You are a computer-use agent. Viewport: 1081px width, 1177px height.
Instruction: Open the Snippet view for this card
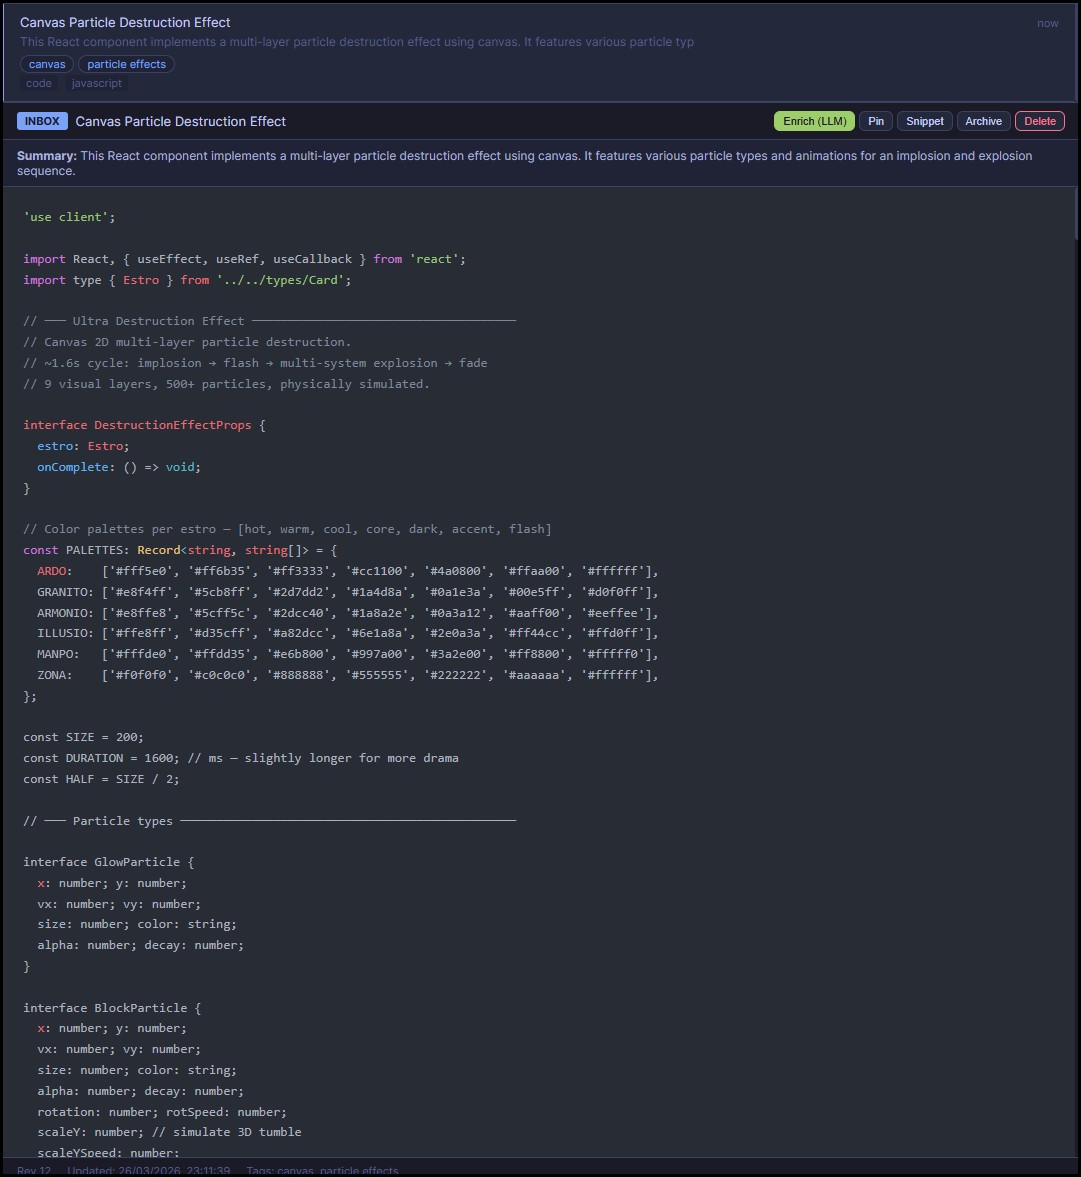tap(923, 121)
